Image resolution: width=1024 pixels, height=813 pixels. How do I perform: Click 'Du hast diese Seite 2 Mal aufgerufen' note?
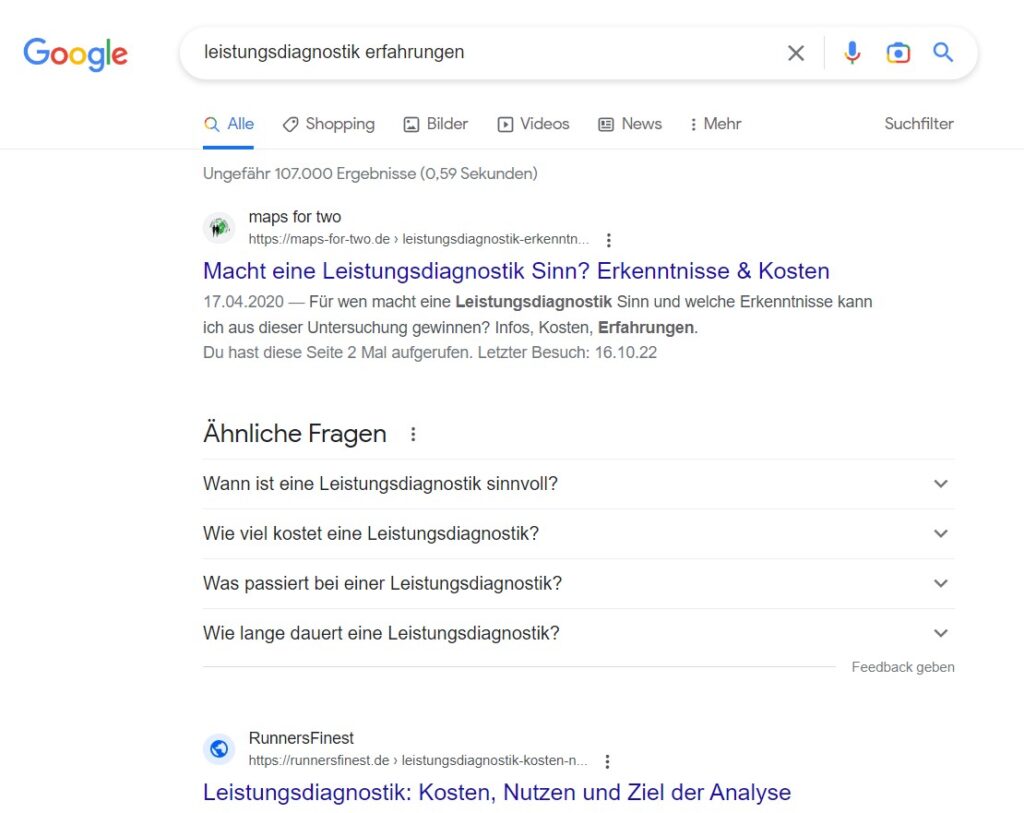(430, 353)
